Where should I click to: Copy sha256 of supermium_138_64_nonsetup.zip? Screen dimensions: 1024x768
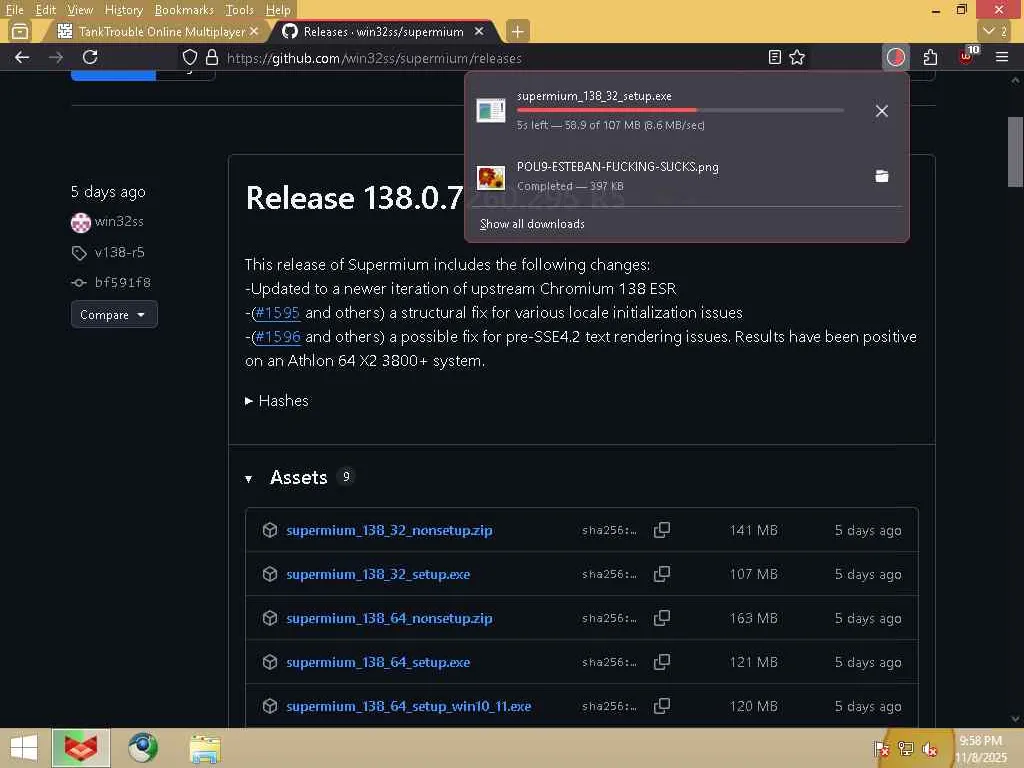pos(662,618)
